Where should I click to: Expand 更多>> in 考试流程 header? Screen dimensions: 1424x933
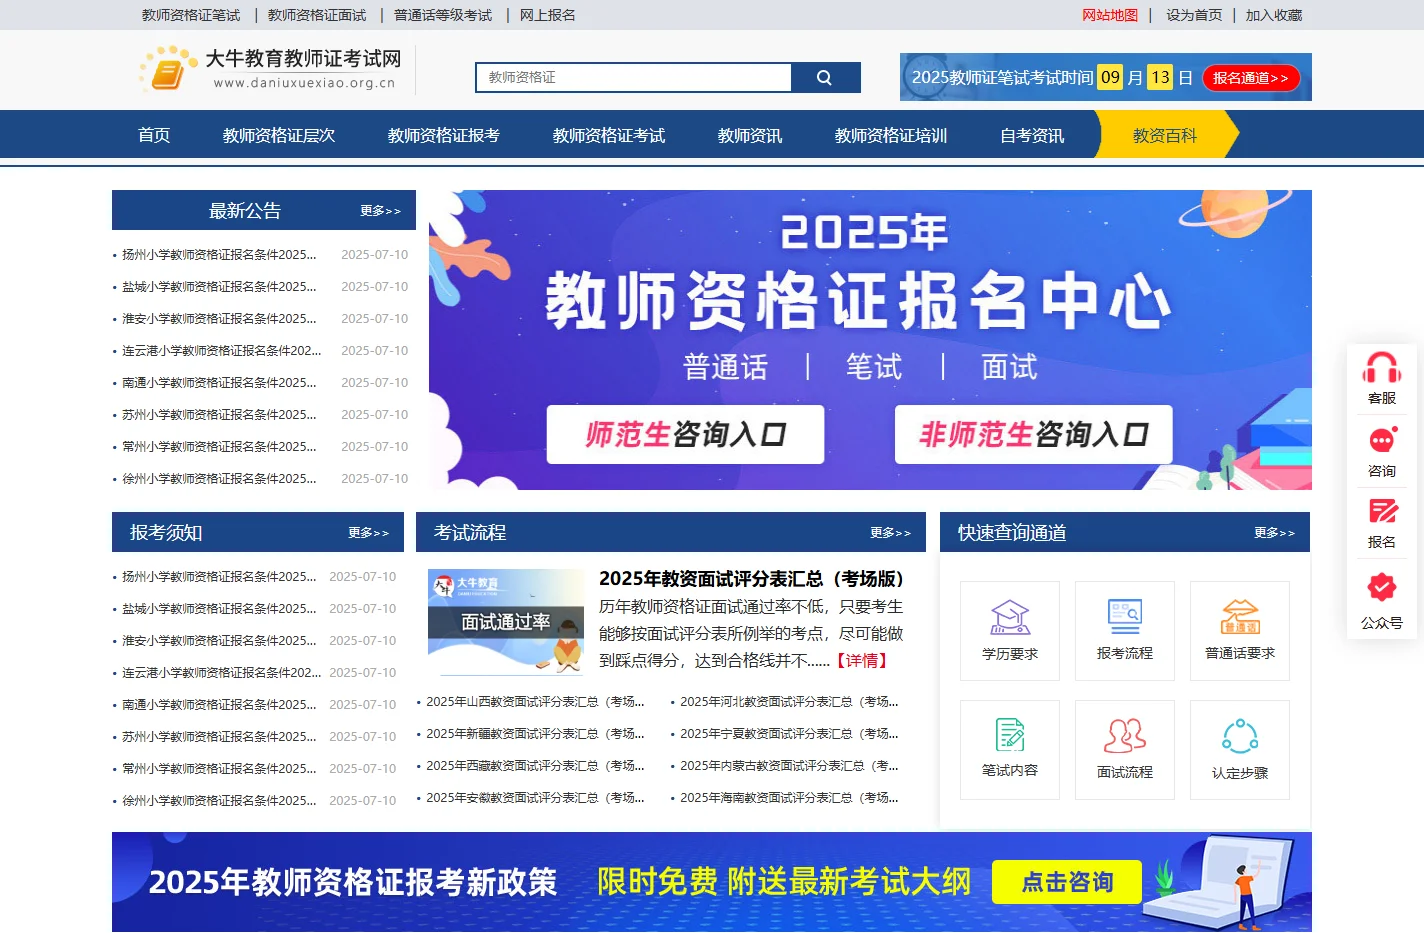tap(890, 533)
